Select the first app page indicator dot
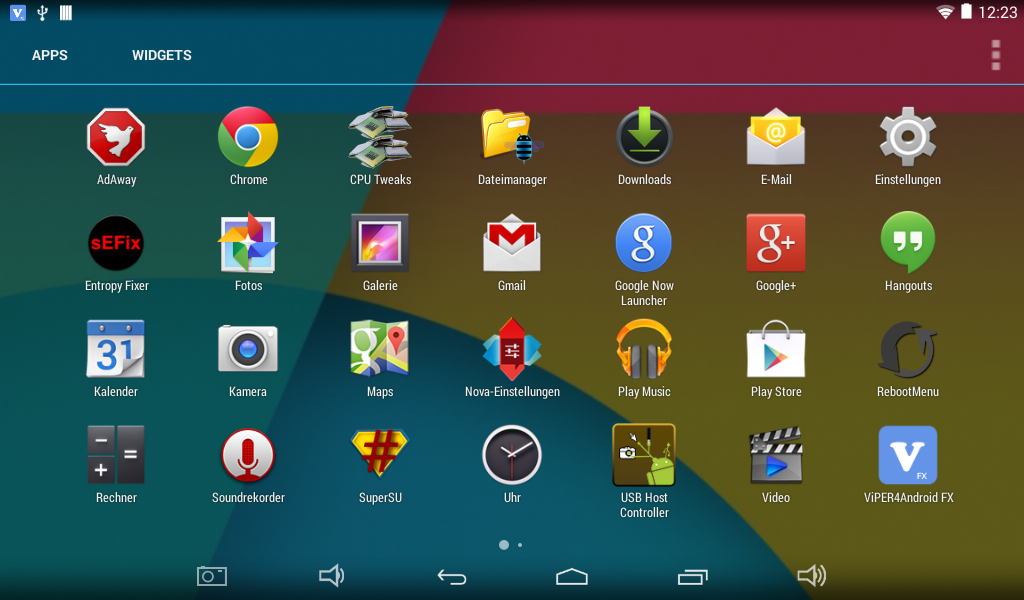This screenshot has height=600, width=1024. pos(504,545)
